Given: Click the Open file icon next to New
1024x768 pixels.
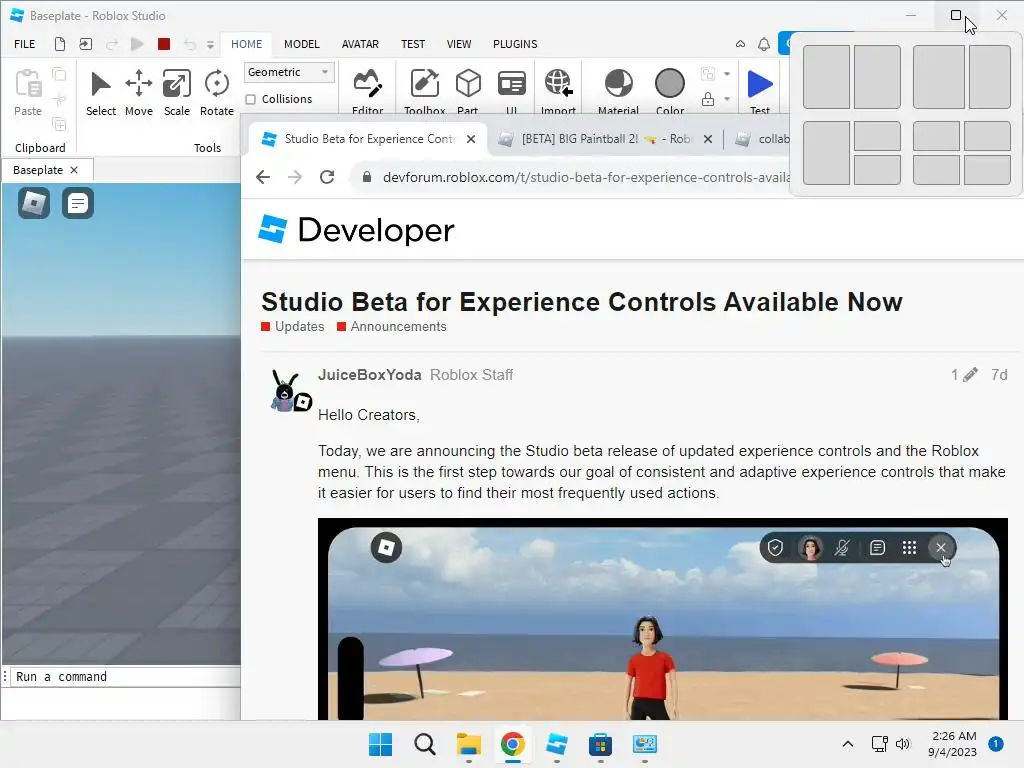Looking at the screenshot, I should point(86,44).
